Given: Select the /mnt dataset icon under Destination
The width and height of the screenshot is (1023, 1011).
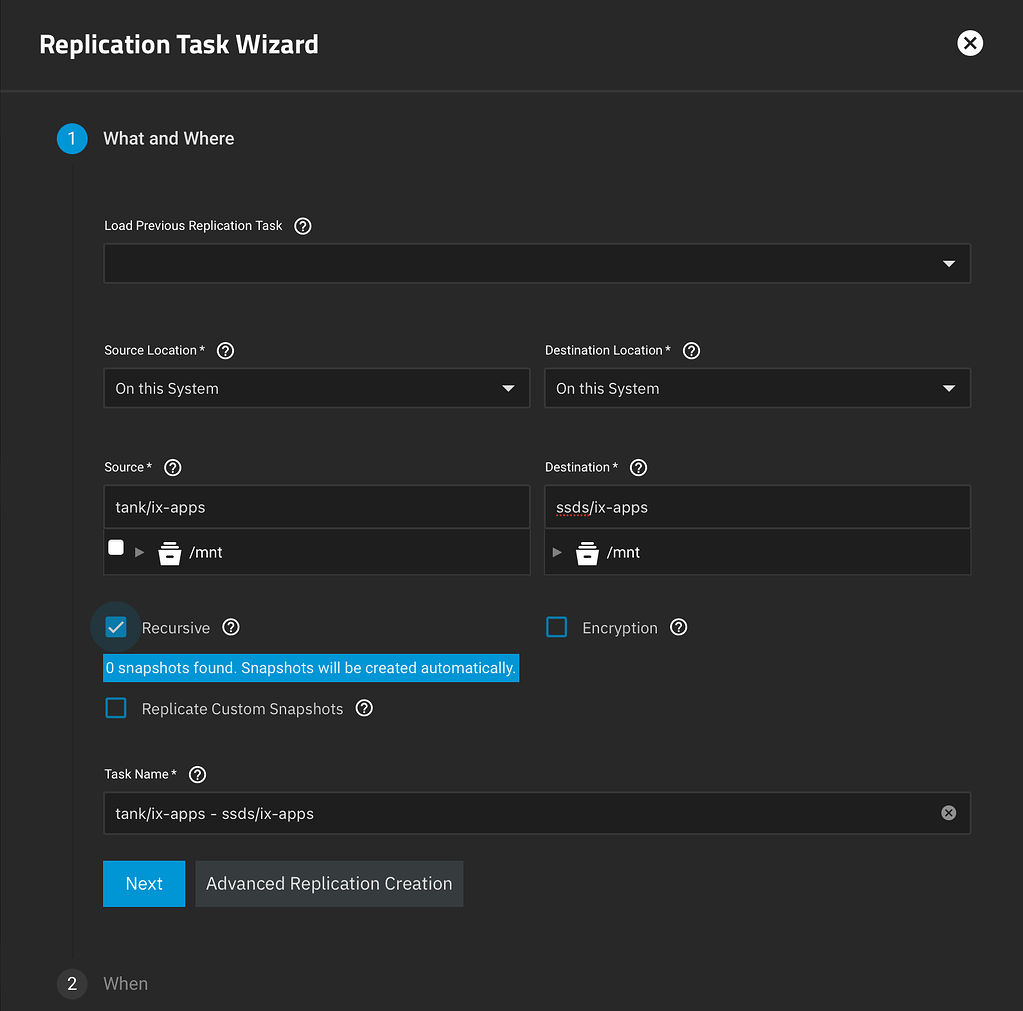Looking at the screenshot, I should (x=586, y=551).
